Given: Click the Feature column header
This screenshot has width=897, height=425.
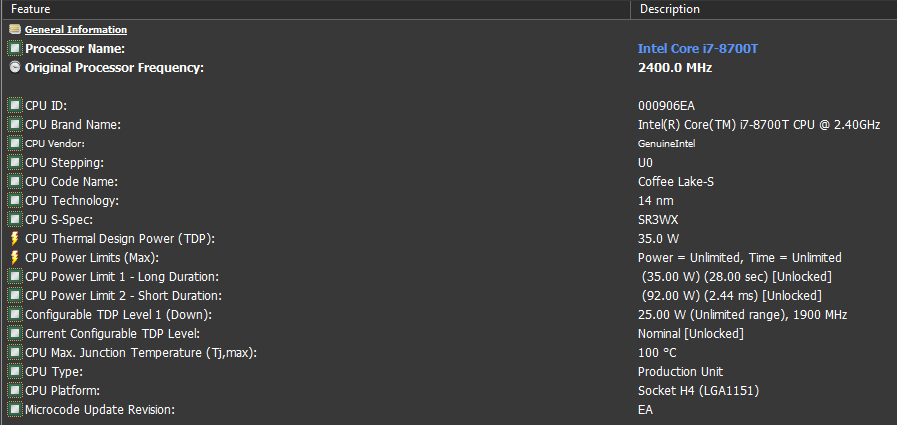Looking at the screenshot, I should click(x=30, y=9).
